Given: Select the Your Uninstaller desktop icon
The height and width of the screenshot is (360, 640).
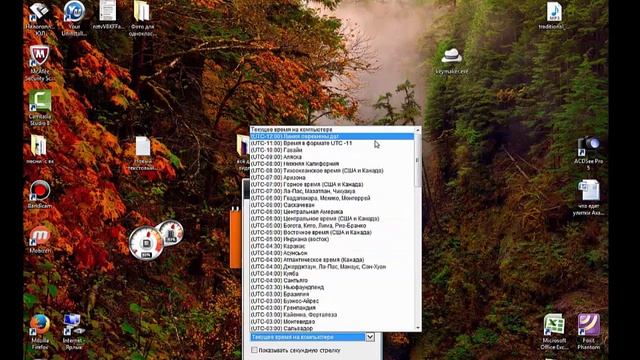Looking at the screenshot, I should tap(74, 12).
